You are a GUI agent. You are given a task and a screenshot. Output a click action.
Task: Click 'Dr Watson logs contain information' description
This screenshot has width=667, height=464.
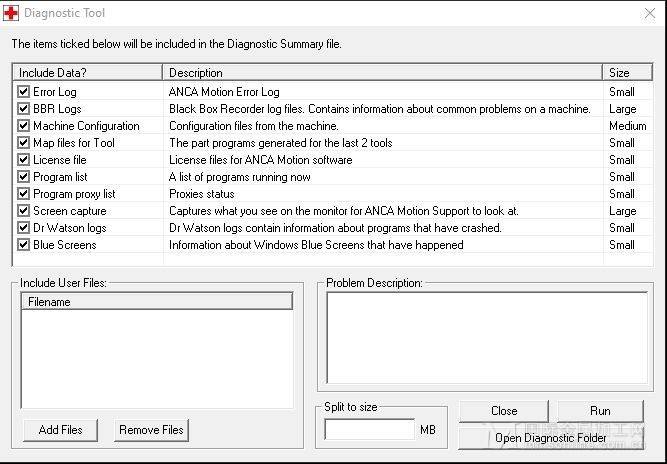click(335, 228)
